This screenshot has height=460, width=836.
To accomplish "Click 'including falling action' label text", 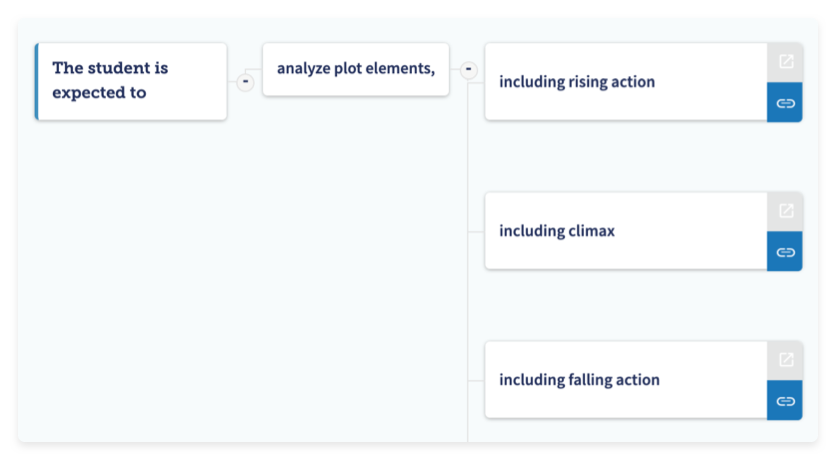I will click(x=579, y=380).
